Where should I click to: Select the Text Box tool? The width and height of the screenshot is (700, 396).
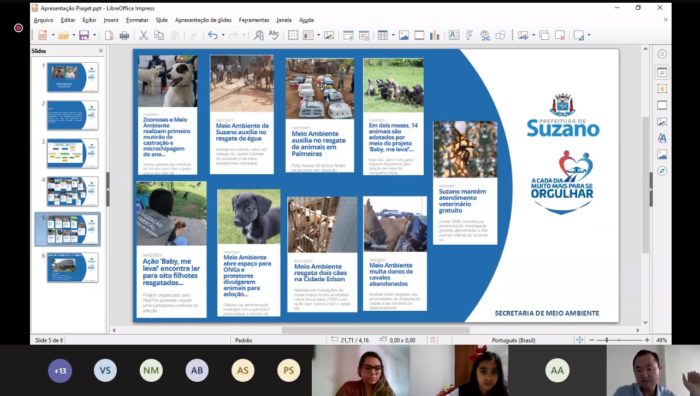pos(454,35)
